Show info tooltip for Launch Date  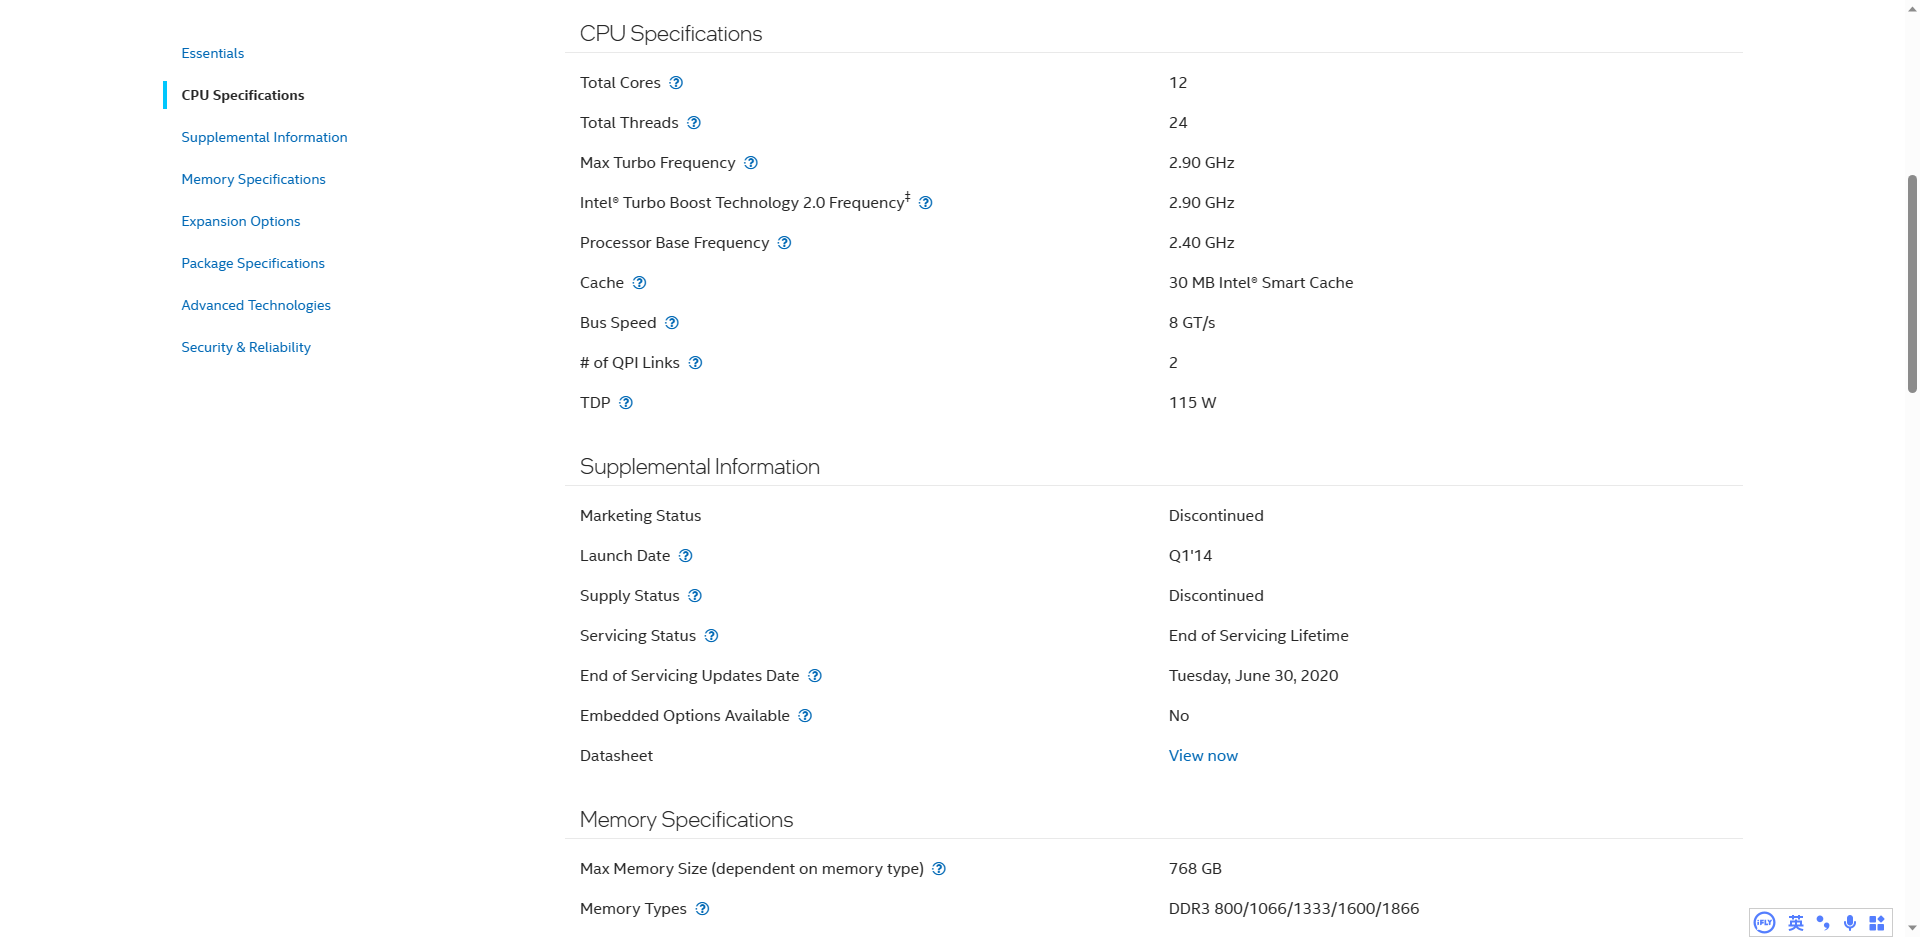click(x=686, y=556)
